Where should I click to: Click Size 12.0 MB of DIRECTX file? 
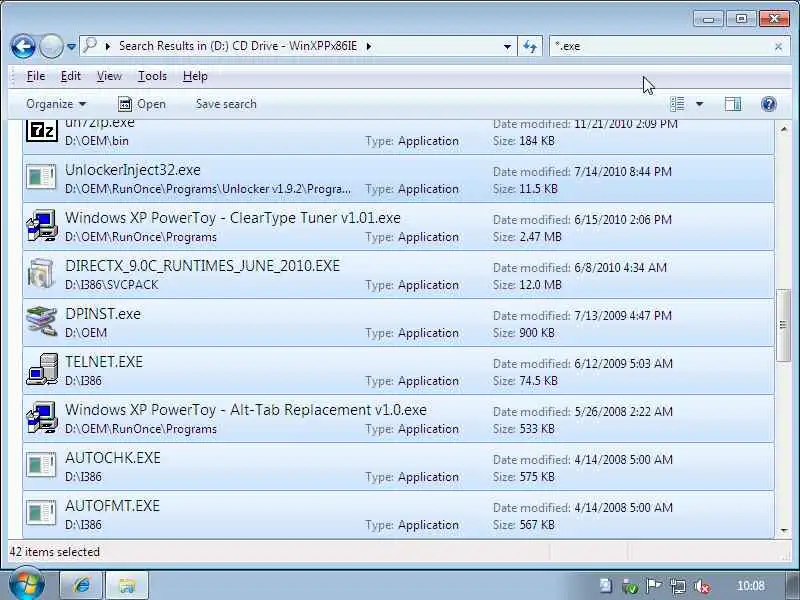click(527, 285)
